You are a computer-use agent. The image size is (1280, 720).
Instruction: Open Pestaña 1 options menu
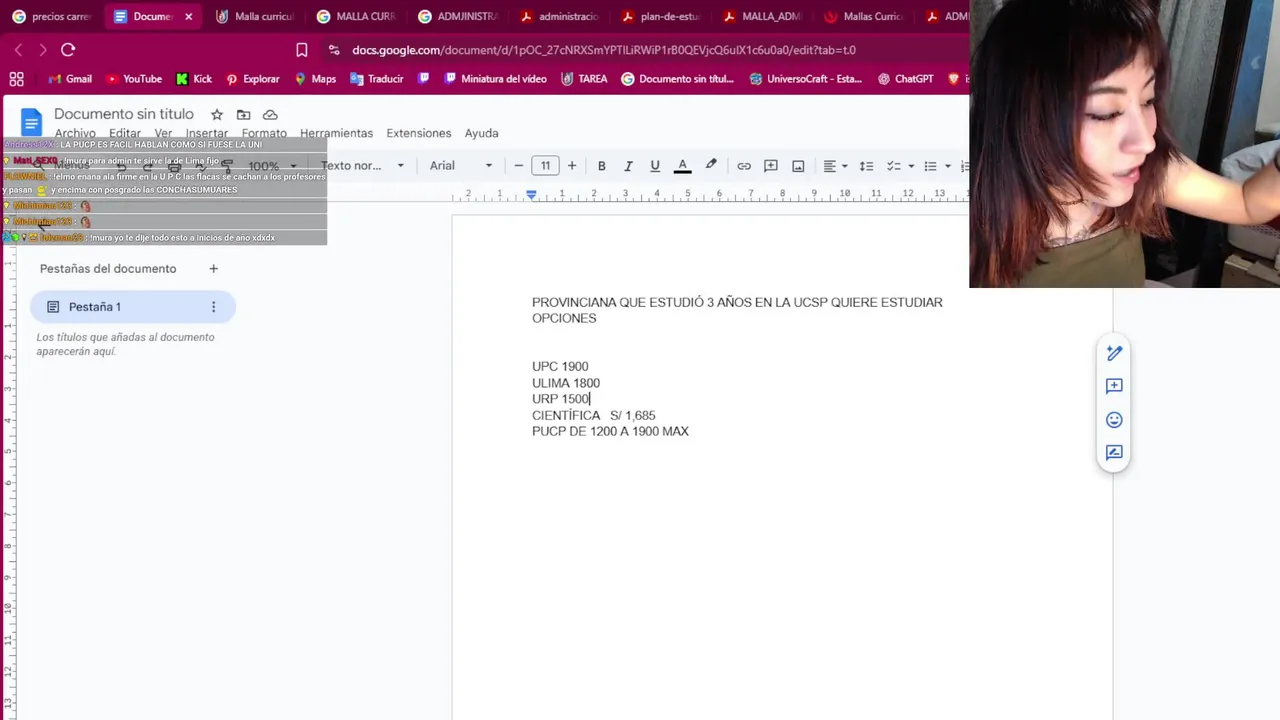click(213, 307)
